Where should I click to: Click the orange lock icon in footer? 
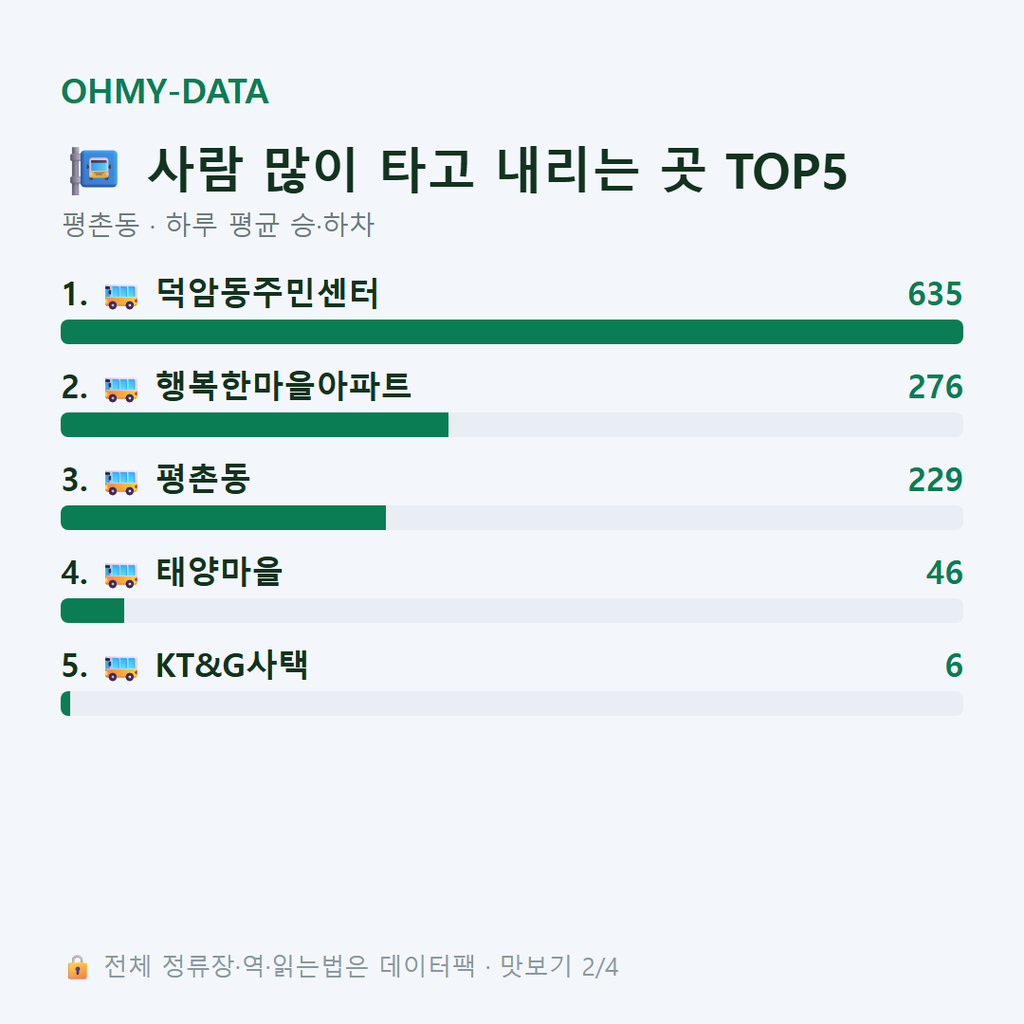tap(77, 967)
